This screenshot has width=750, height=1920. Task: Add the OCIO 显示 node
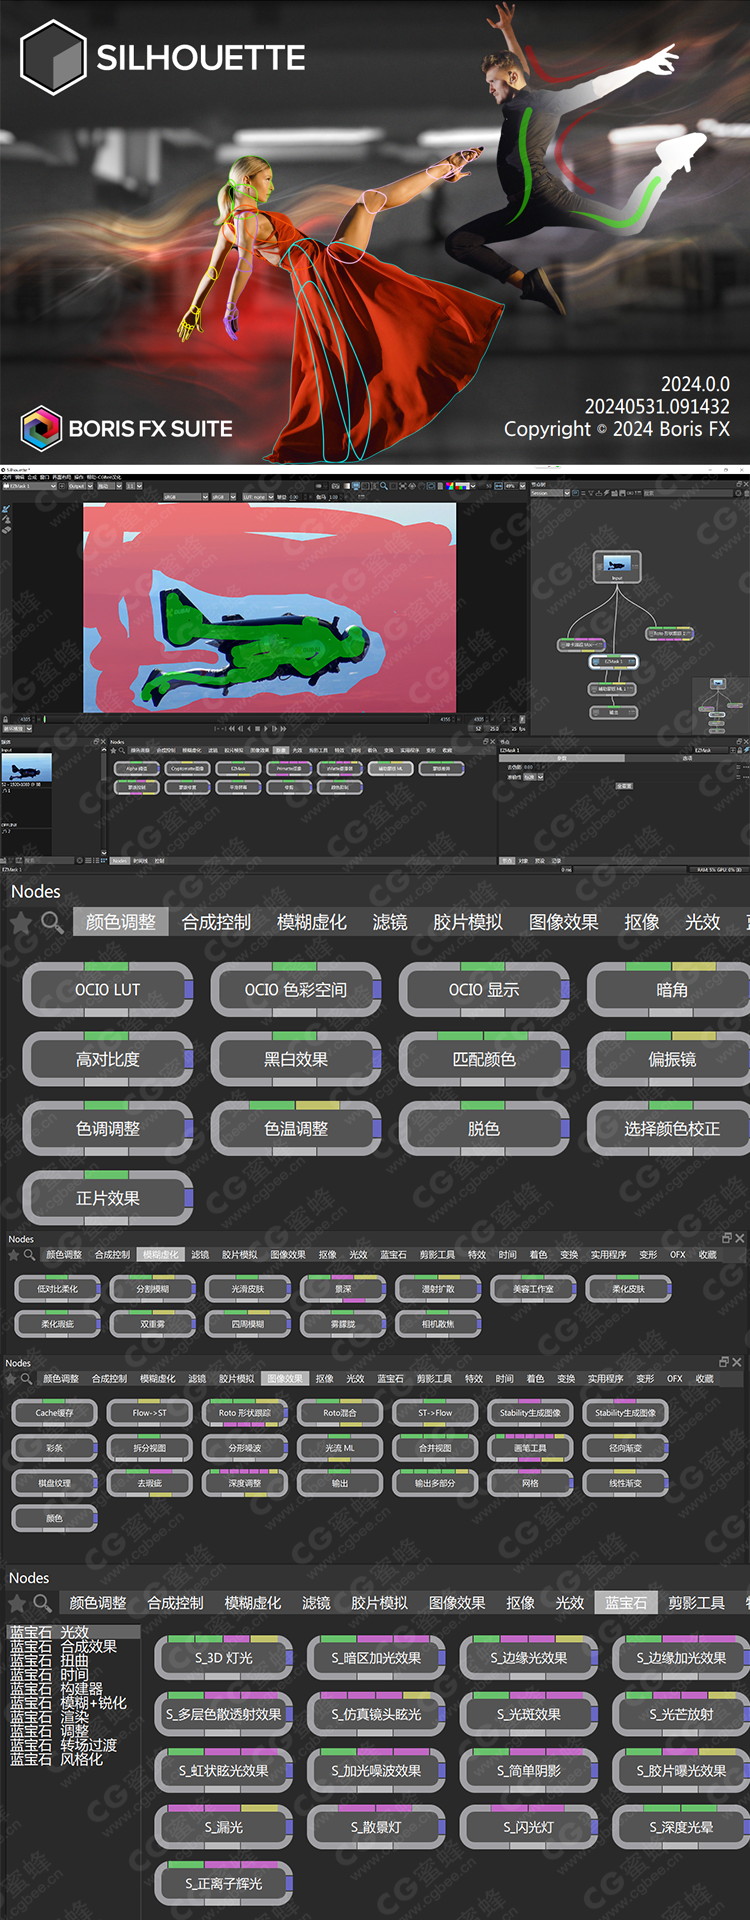[x=484, y=990]
